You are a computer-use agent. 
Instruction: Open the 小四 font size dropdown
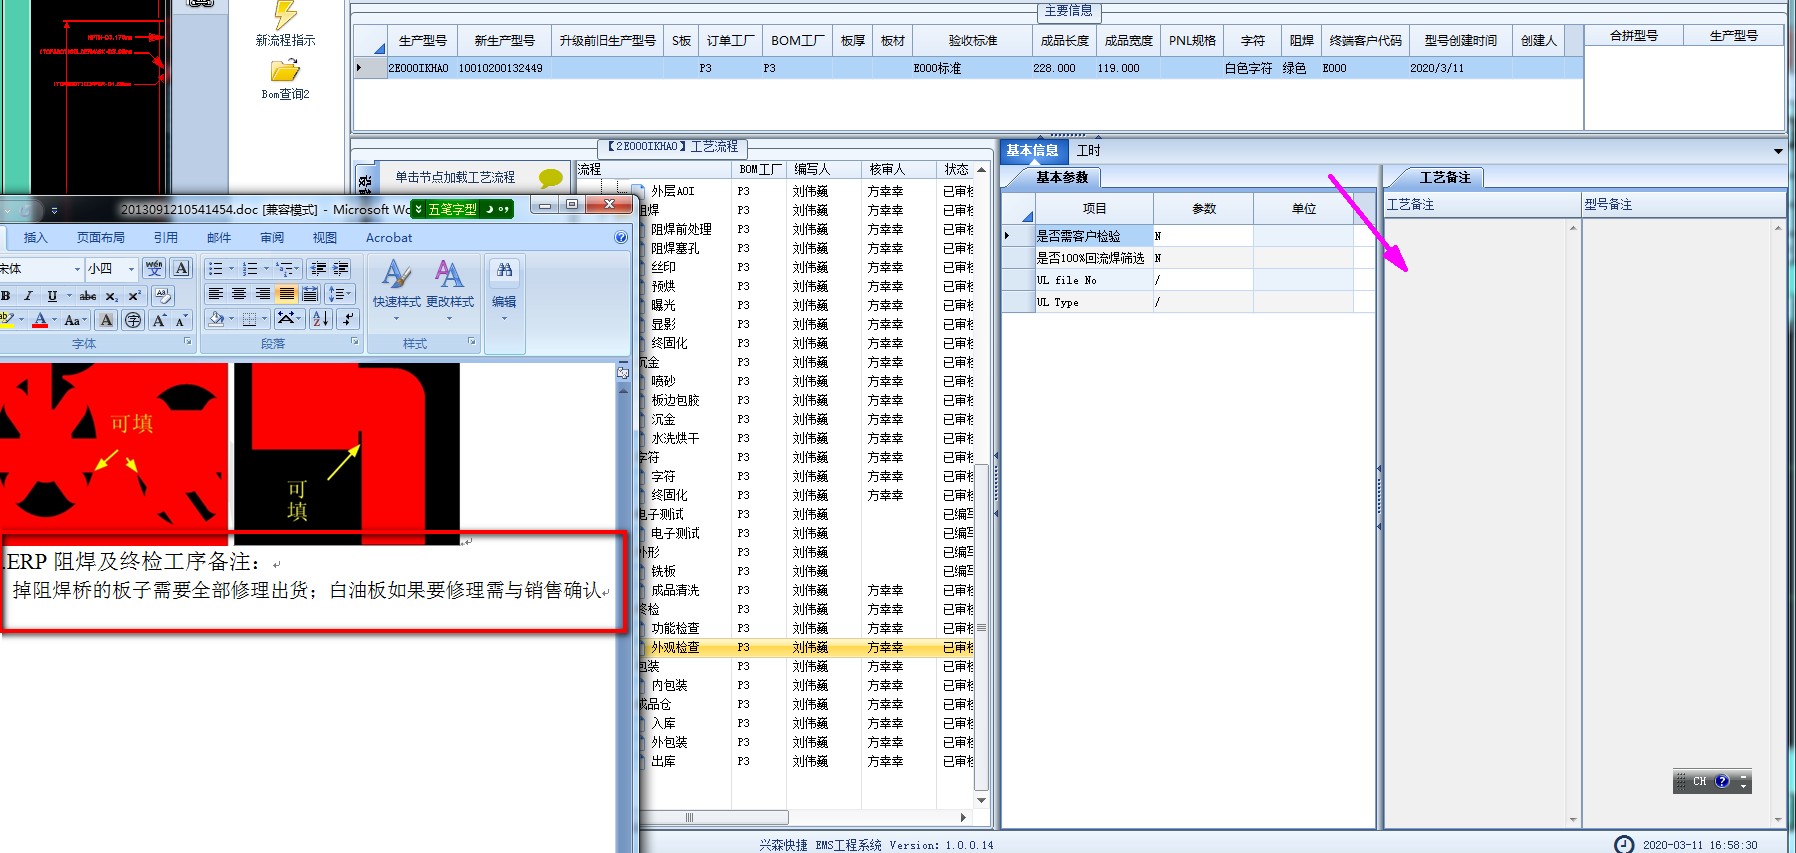click(x=131, y=269)
